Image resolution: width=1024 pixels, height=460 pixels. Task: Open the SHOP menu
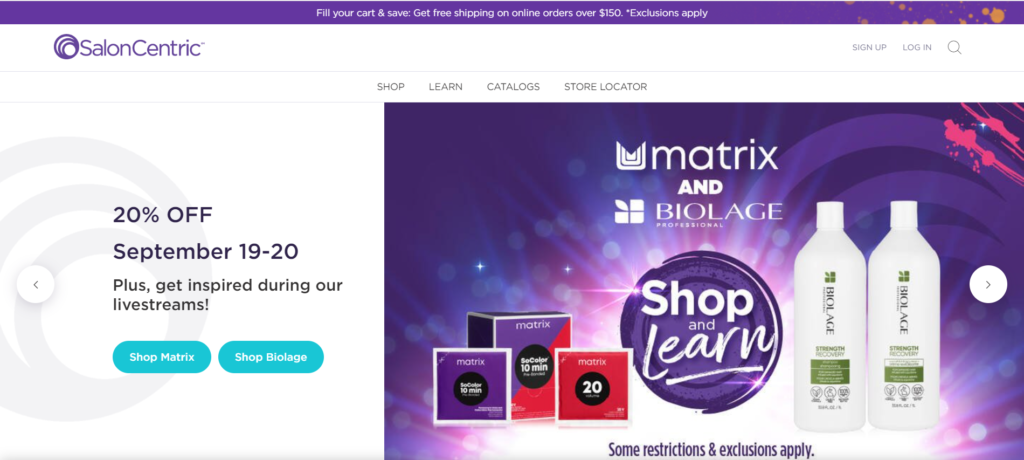coord(391,87)
